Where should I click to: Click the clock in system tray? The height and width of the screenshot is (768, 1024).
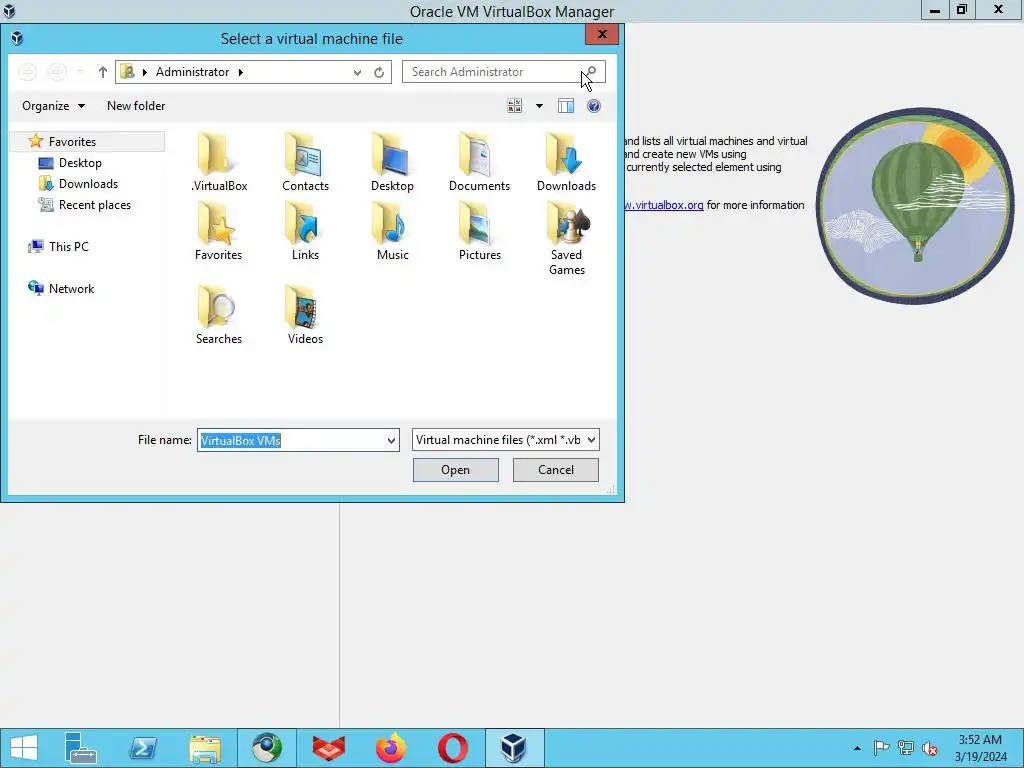[980, 748]
